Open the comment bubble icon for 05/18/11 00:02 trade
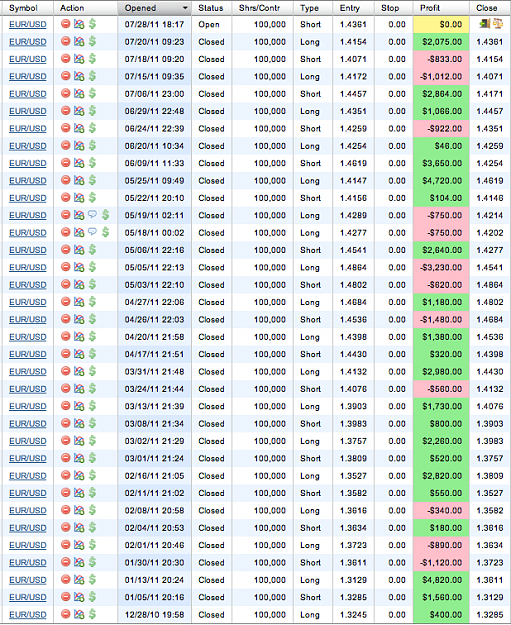This screenshot has width=511, height=625. tap(92, 232)
